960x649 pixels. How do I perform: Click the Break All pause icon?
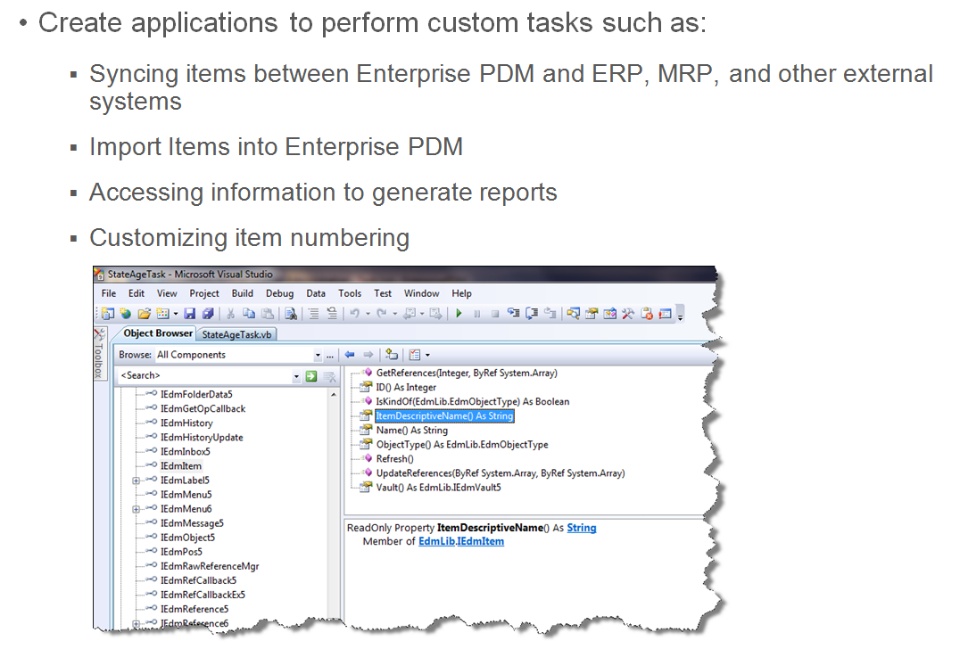point(477,313)
